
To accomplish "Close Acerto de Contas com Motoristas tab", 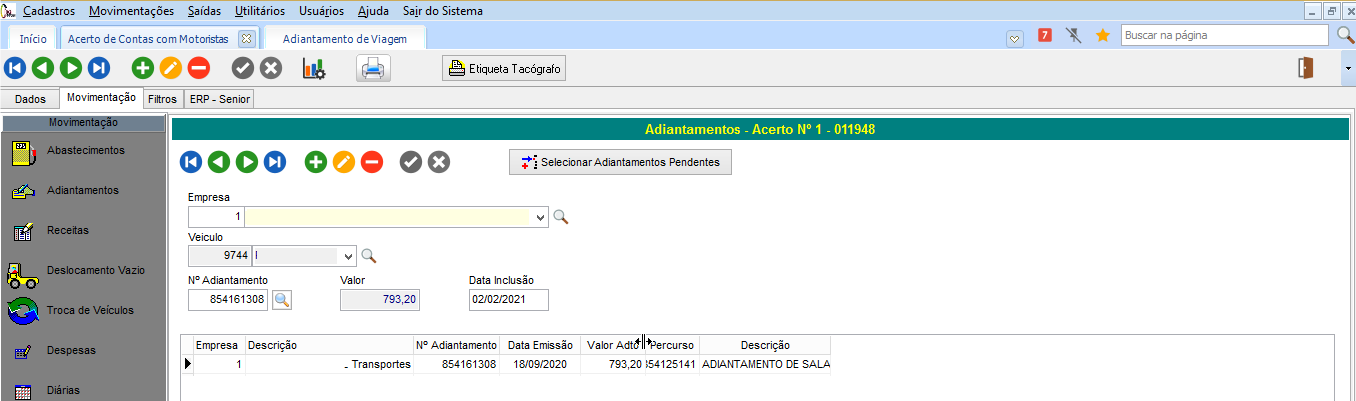I will (x=247, y=38).
